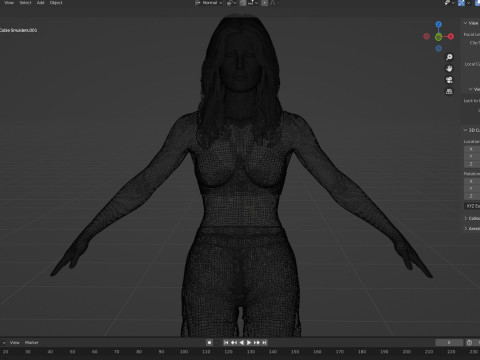Toggle the preview range clock icon
The height and width of the screenshot is (360, 480).
click(x=469, y=343)
